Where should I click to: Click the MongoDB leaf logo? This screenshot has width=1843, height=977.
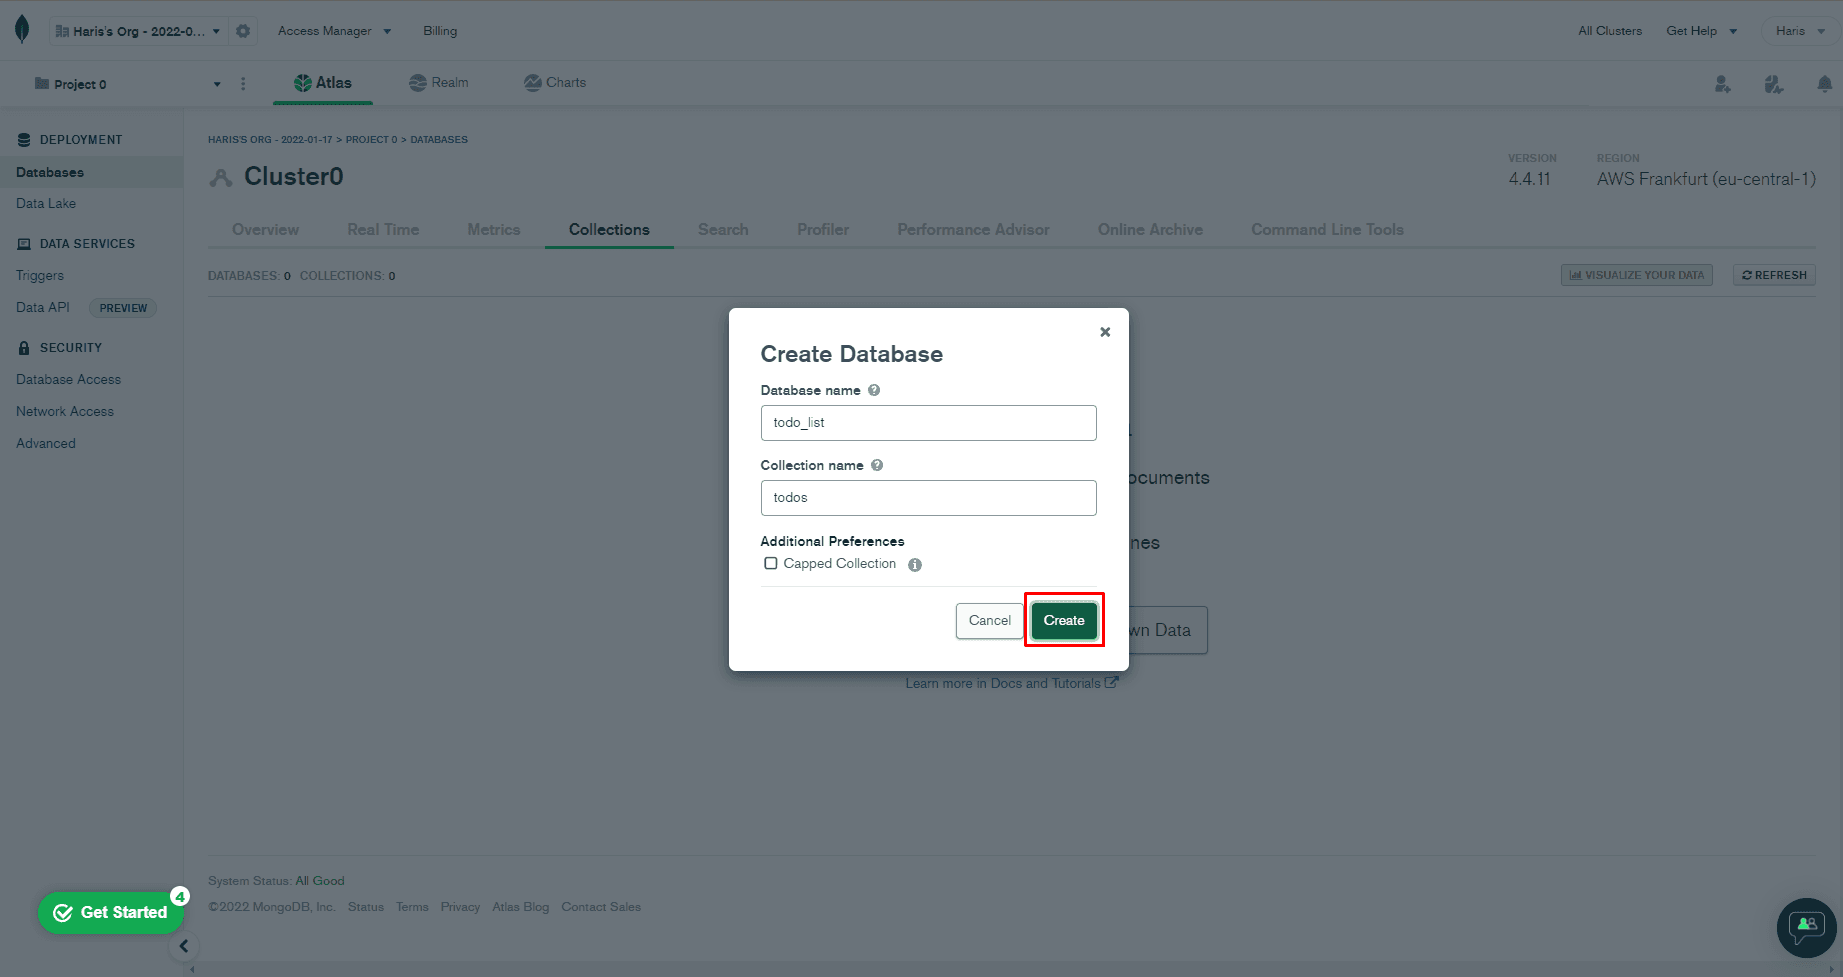pyautogui.click(x=22, y=30)
